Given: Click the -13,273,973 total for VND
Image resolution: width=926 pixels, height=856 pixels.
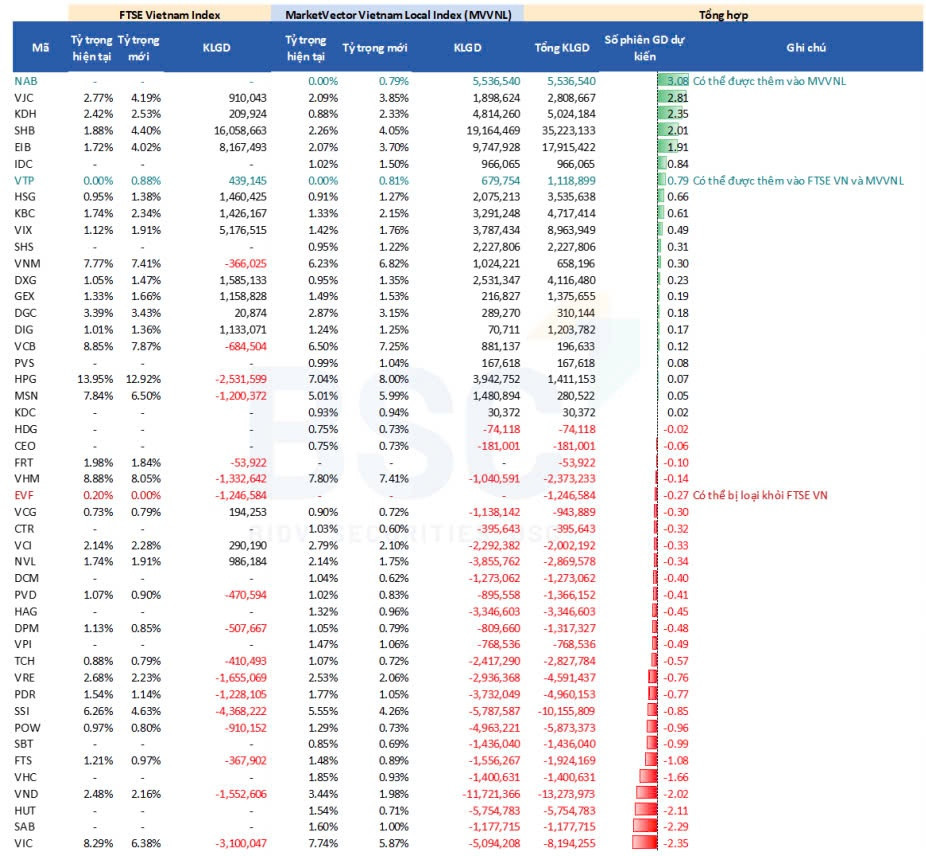Looking at the screenshot, I should click(x=566, y=794).
